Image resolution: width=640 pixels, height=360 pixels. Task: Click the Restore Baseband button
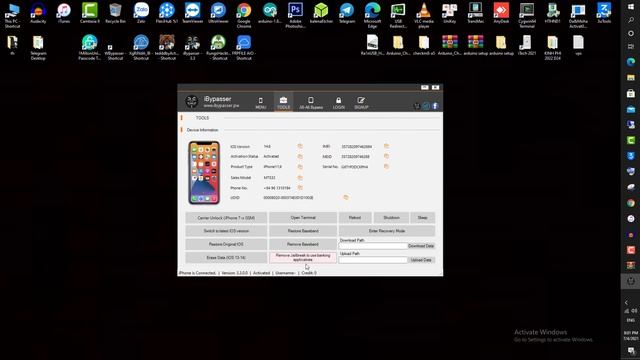click(x=303, y=231)
